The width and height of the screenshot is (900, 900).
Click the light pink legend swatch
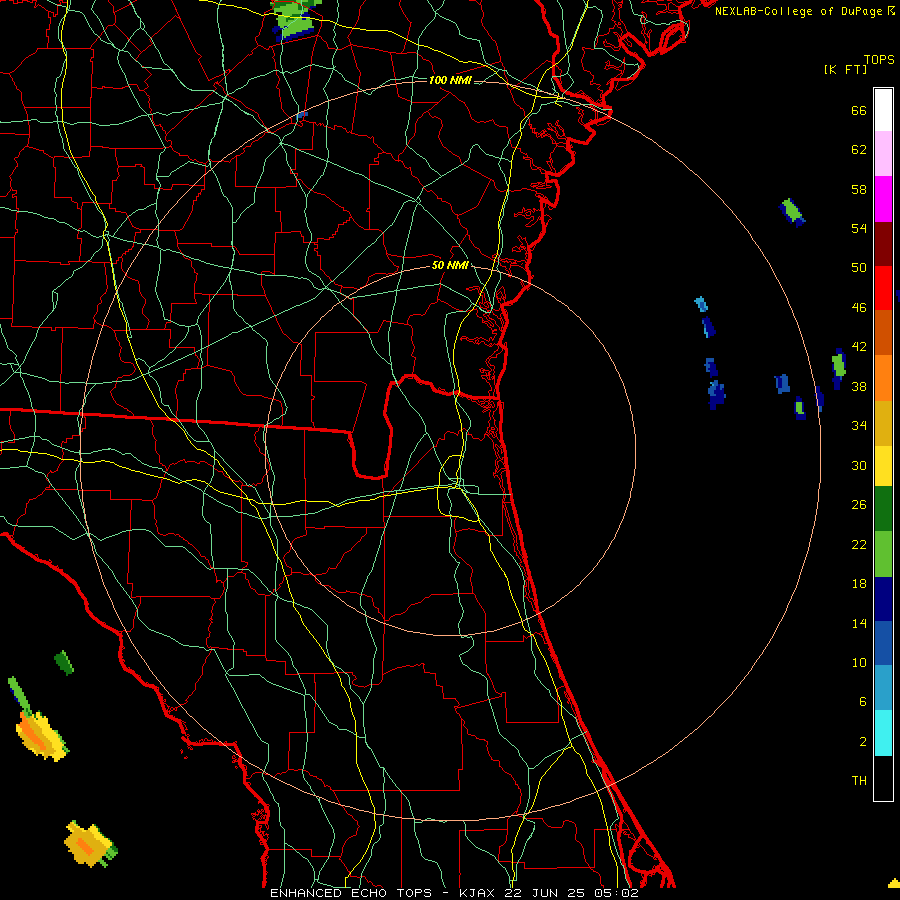point(883,154)
